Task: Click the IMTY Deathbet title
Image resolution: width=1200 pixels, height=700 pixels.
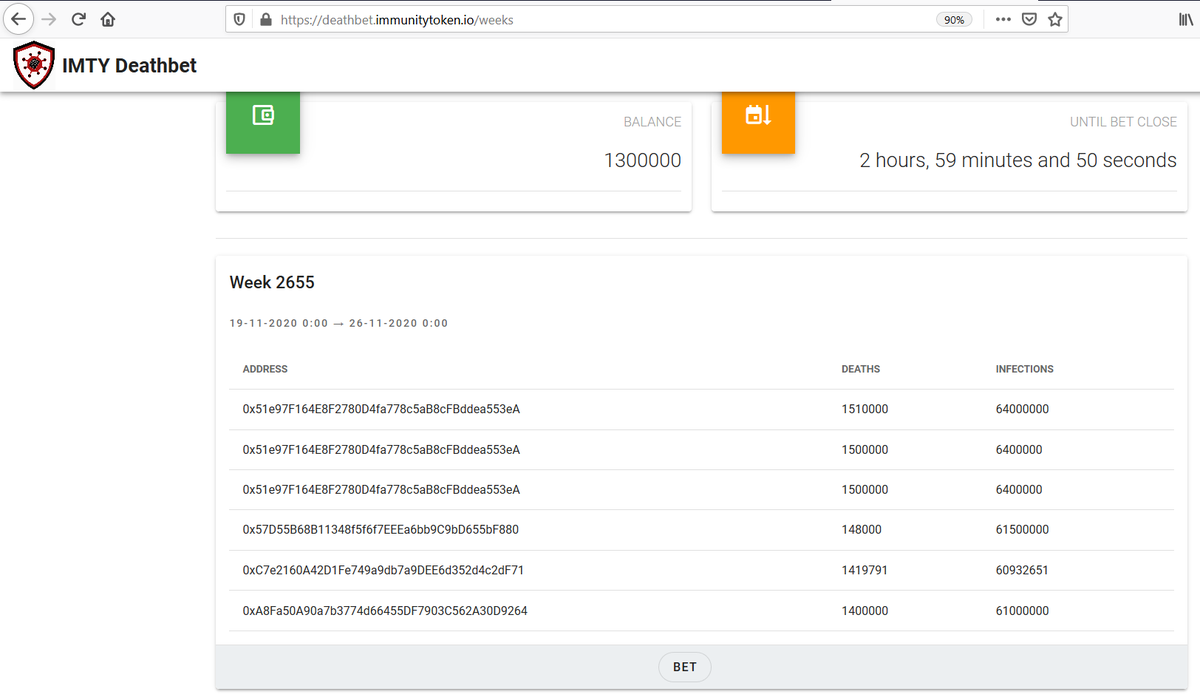Action: tap(129, 66)
